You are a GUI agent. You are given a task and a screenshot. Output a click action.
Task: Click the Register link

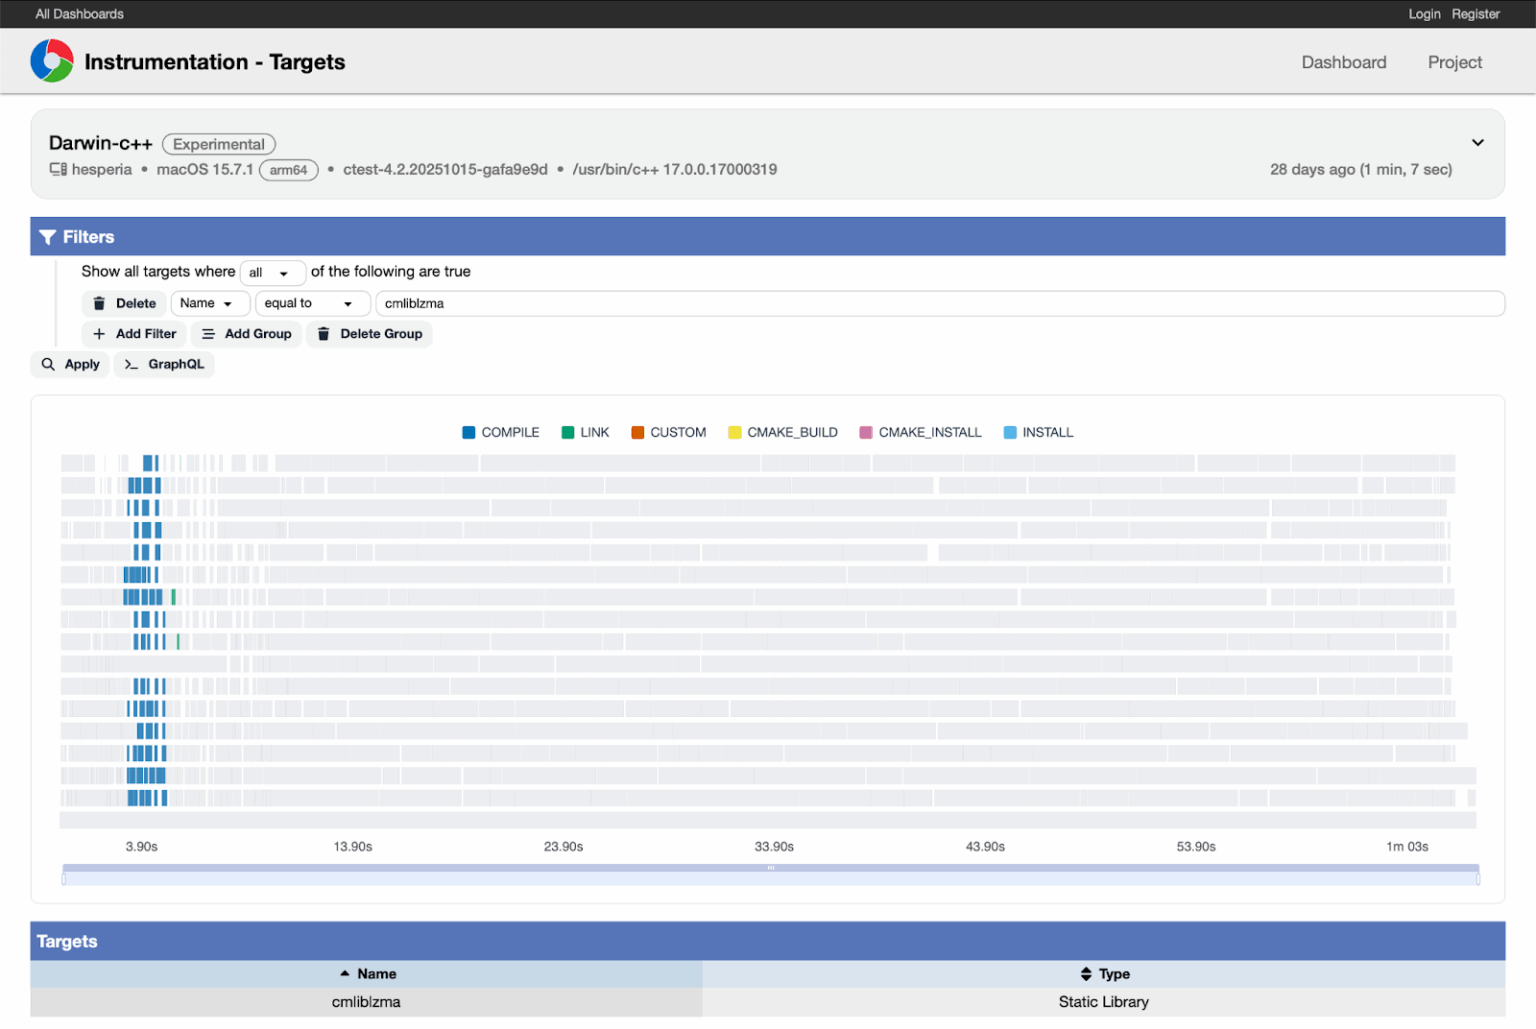[x=1475, y=14]
